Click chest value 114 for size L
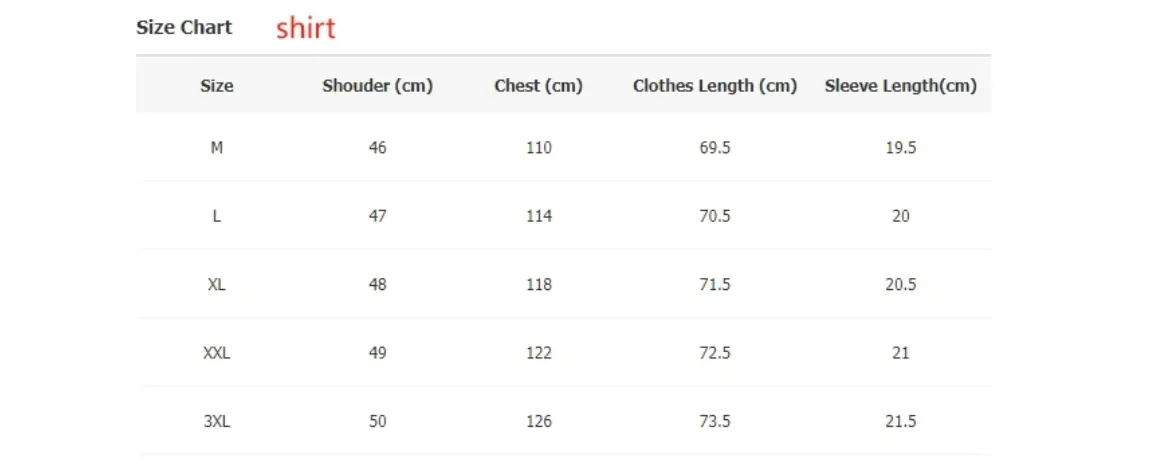The height and width of the screenshot is (470, 1170). (x=538, y=216)
